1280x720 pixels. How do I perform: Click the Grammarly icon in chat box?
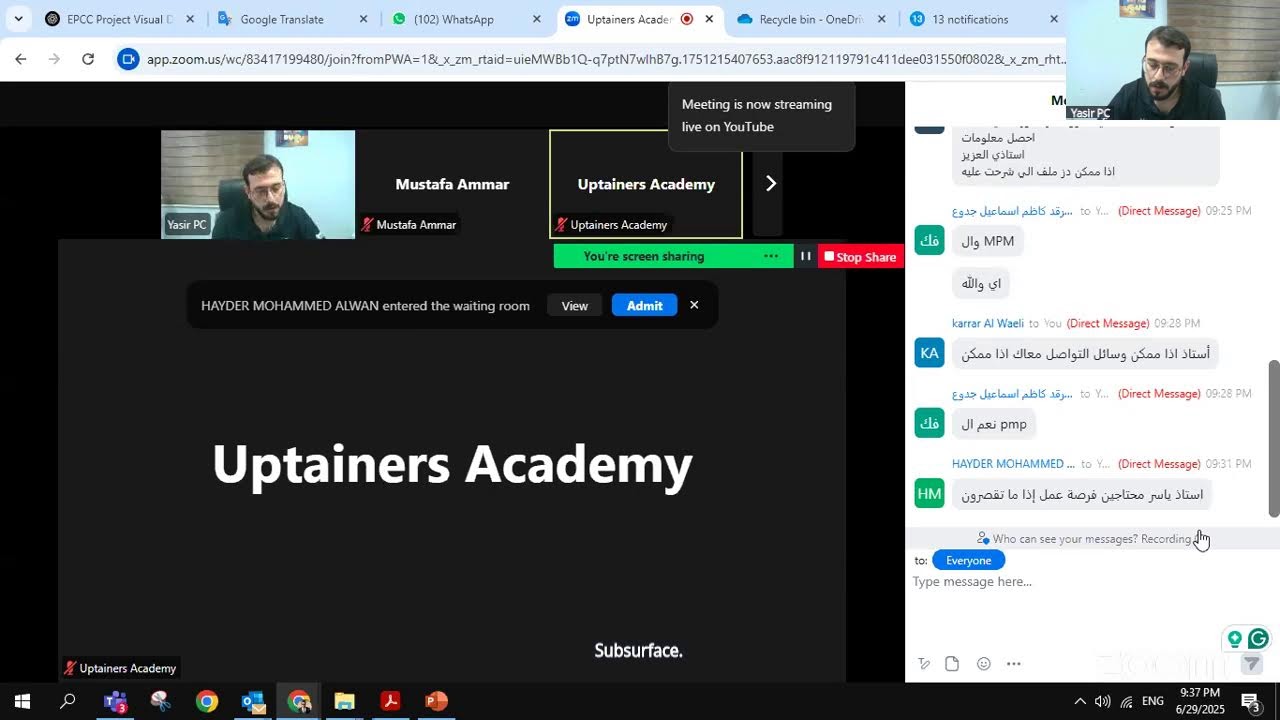point(1258,638)
